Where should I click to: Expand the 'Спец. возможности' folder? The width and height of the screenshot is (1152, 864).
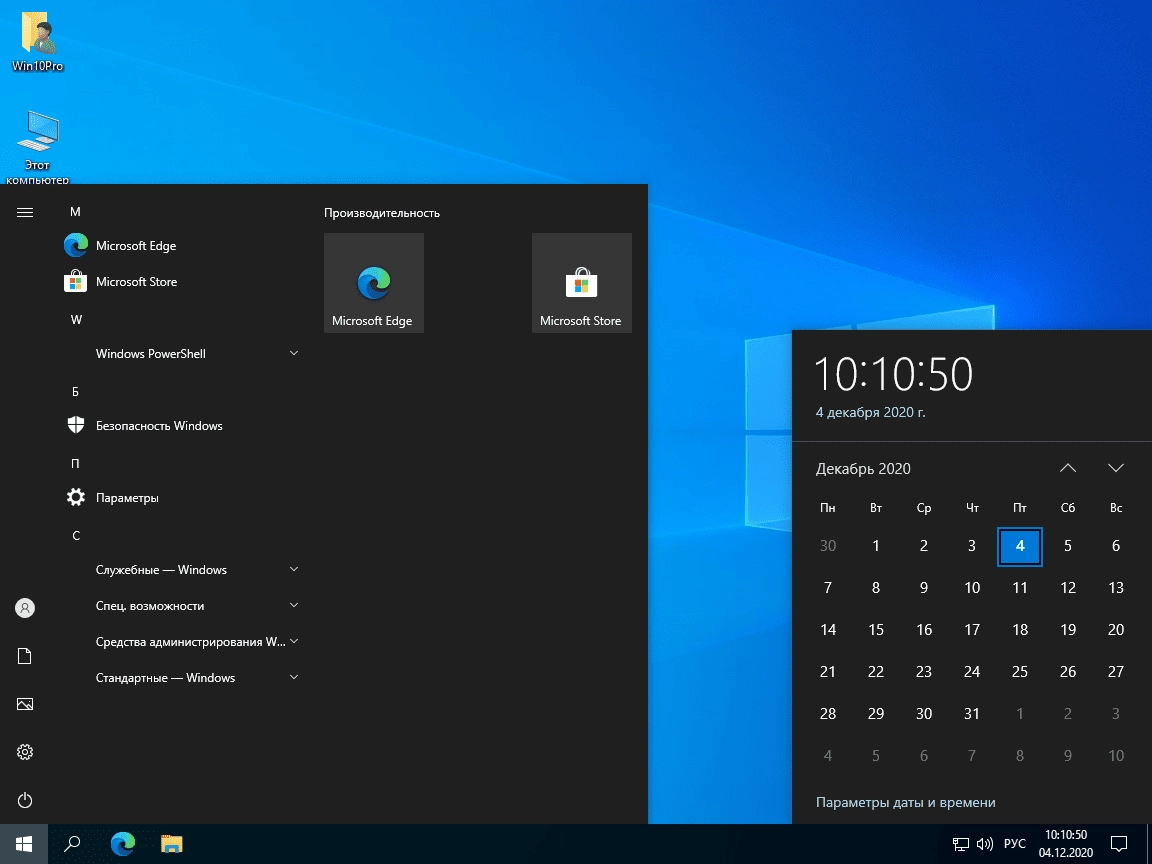181,605
